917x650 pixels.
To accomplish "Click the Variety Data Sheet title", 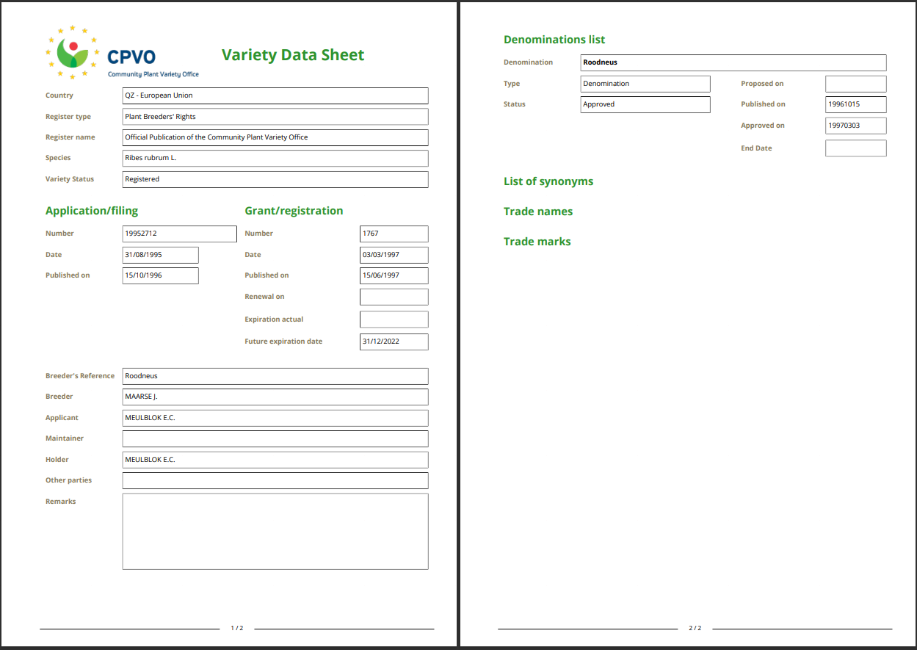I will tap(292, 55).
